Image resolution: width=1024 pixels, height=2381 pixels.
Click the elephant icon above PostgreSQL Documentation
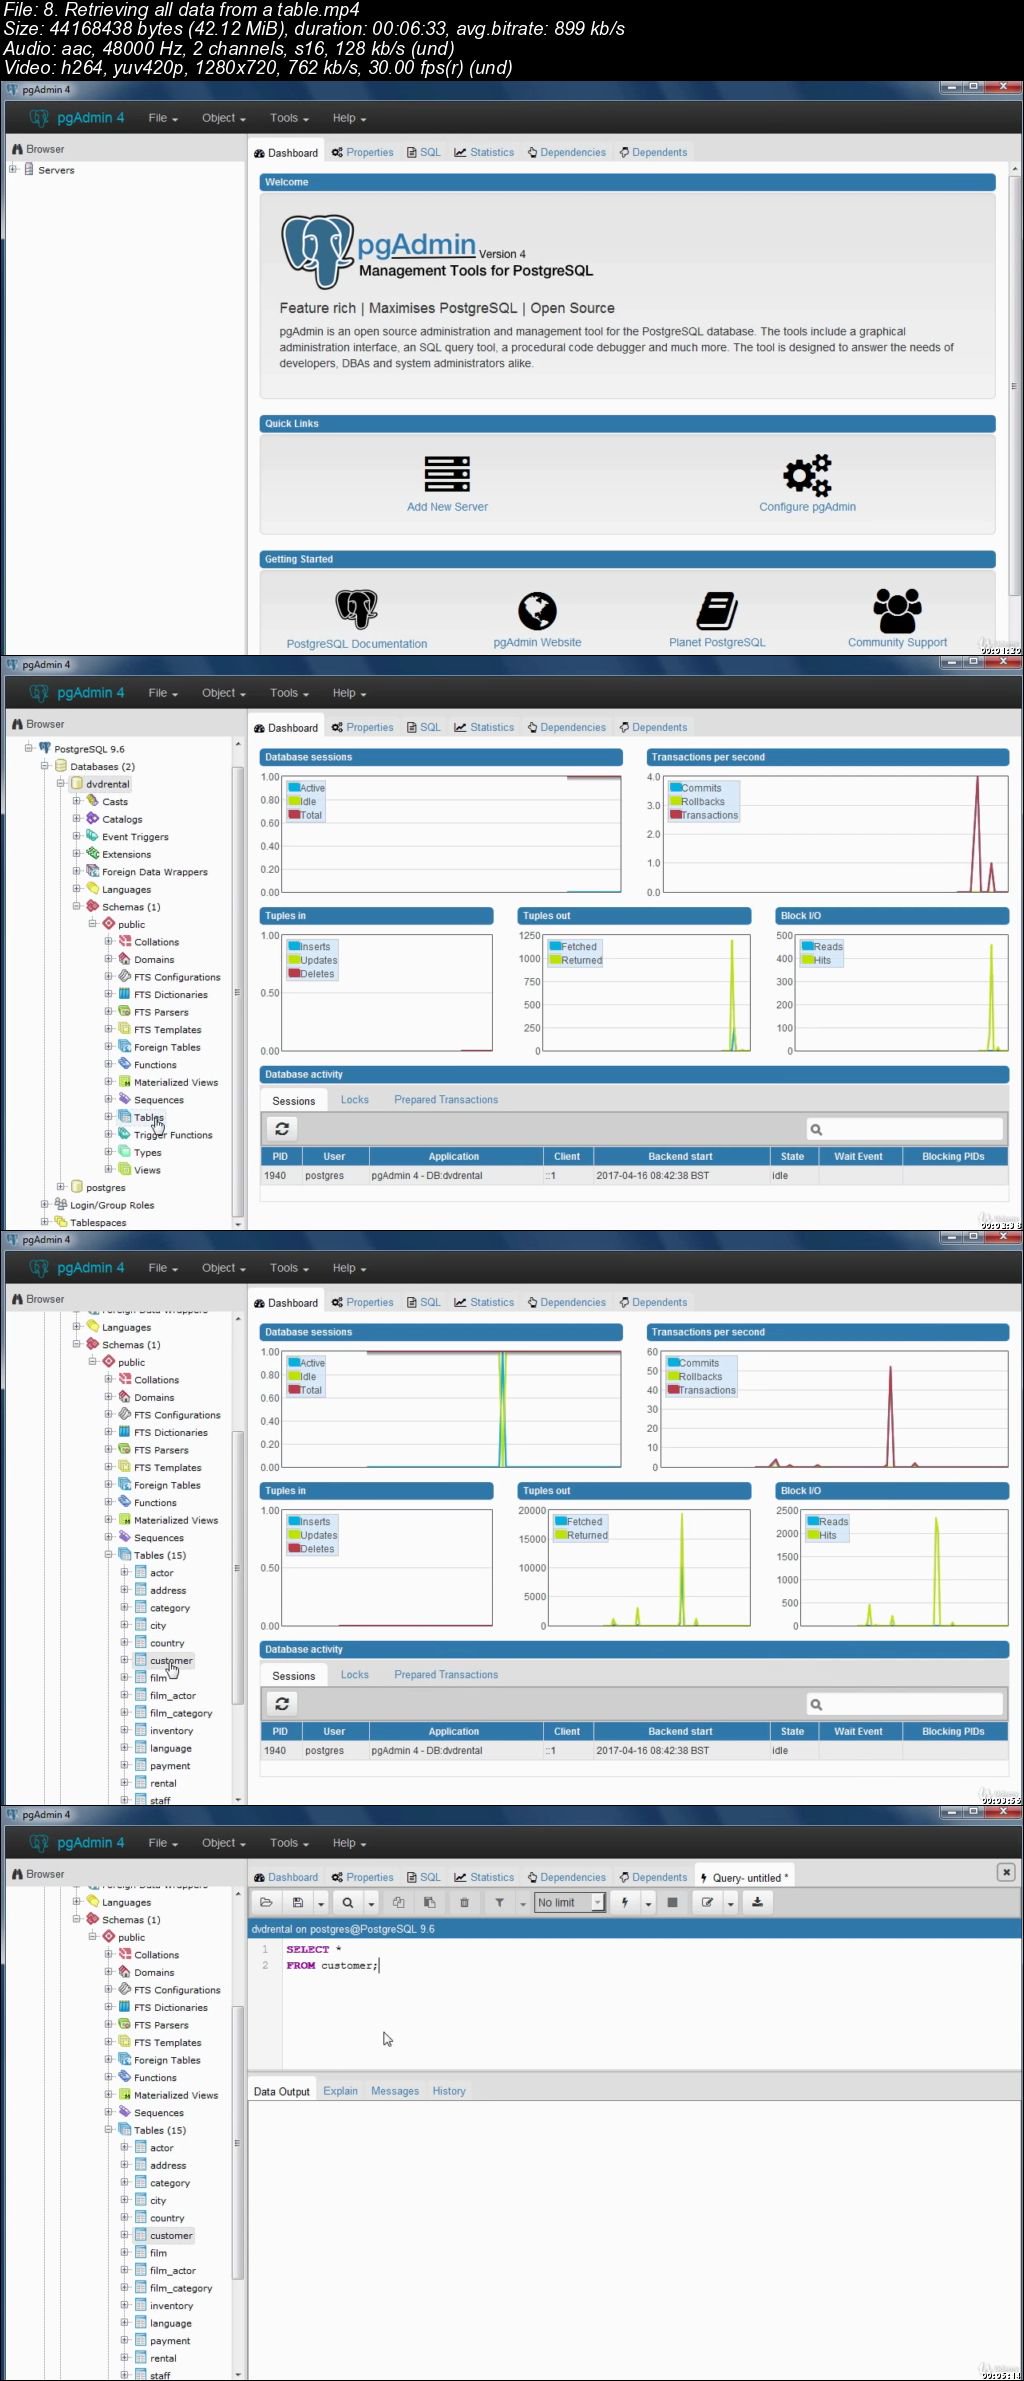click(x=357, y=609)
